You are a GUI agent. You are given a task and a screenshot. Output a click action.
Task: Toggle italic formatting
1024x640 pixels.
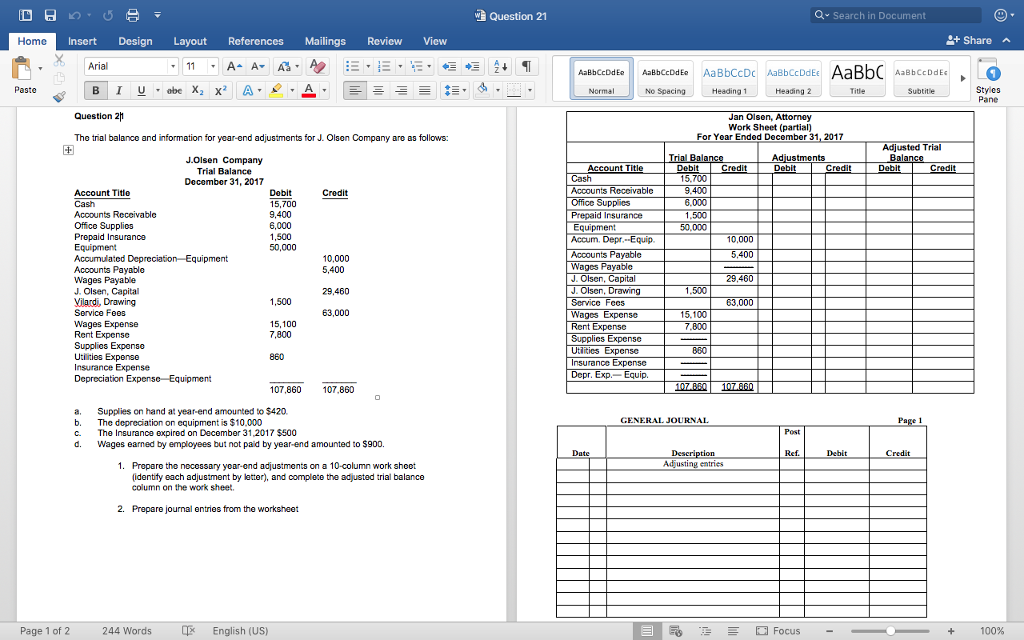[x=119, y=89]
